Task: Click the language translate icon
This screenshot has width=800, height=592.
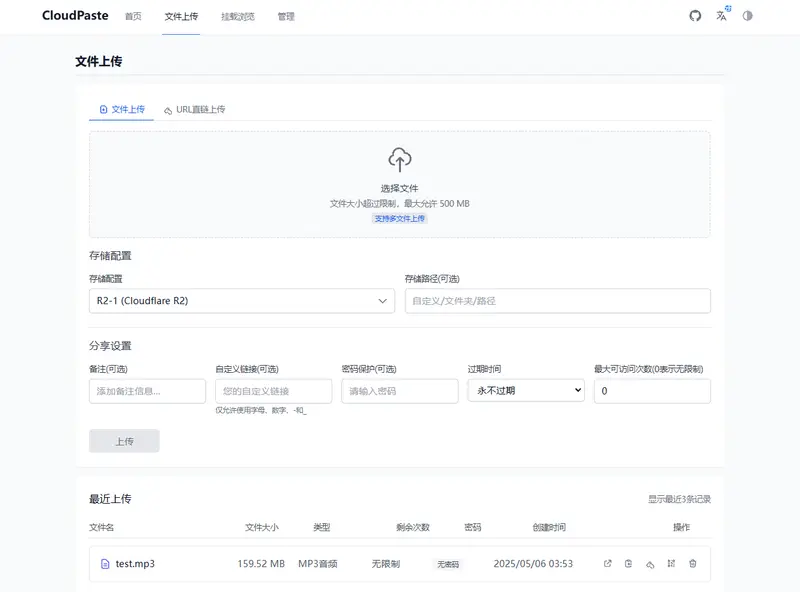Action: (x=722, y=16)
